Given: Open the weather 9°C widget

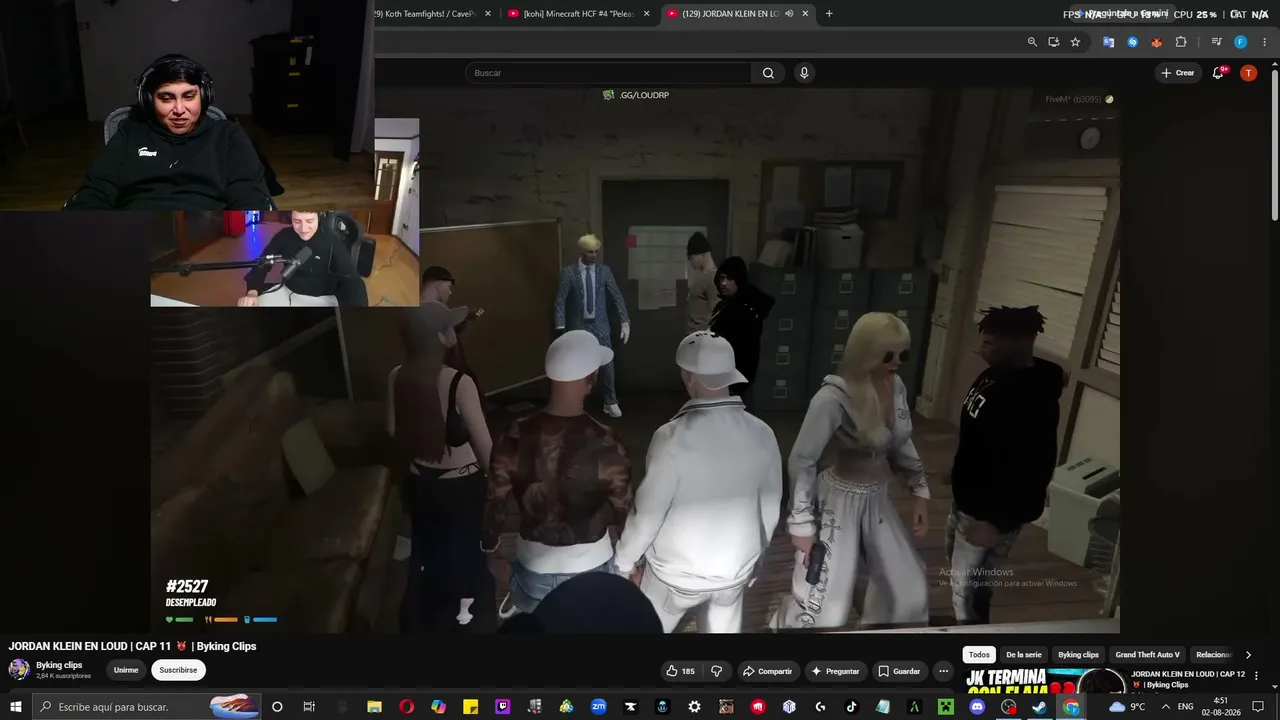Looking at the screenshot, I should coord(1127,707).
